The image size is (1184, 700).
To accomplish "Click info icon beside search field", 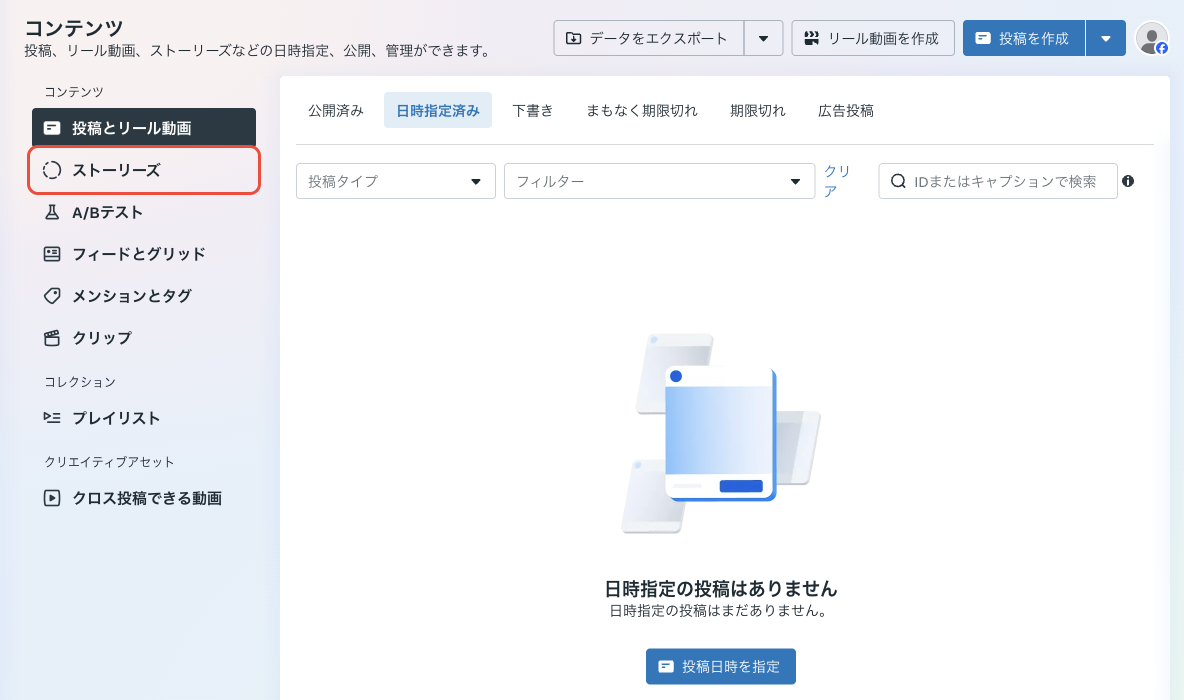I will click(1128, 181).
